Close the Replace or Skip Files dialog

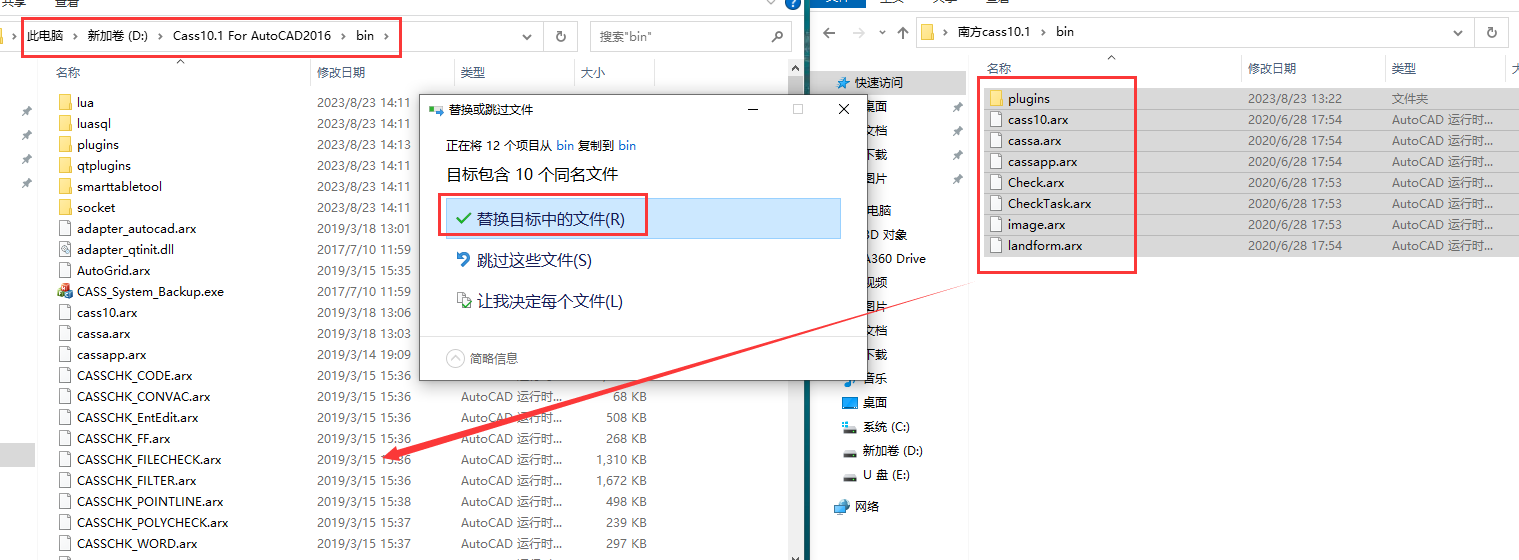click(844, 109)
